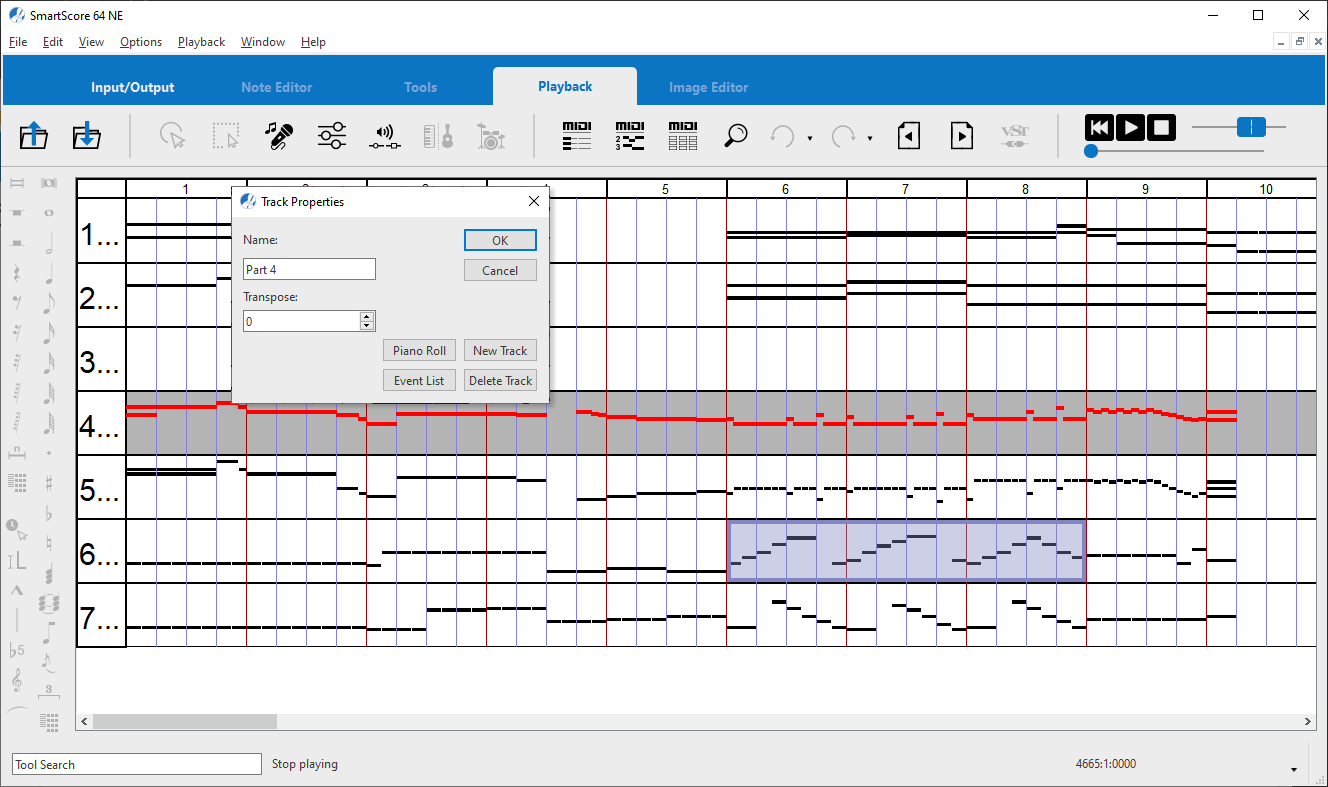Click the tempo slider handle
Screen dimensions: 1328x787
pos(1251,127)
